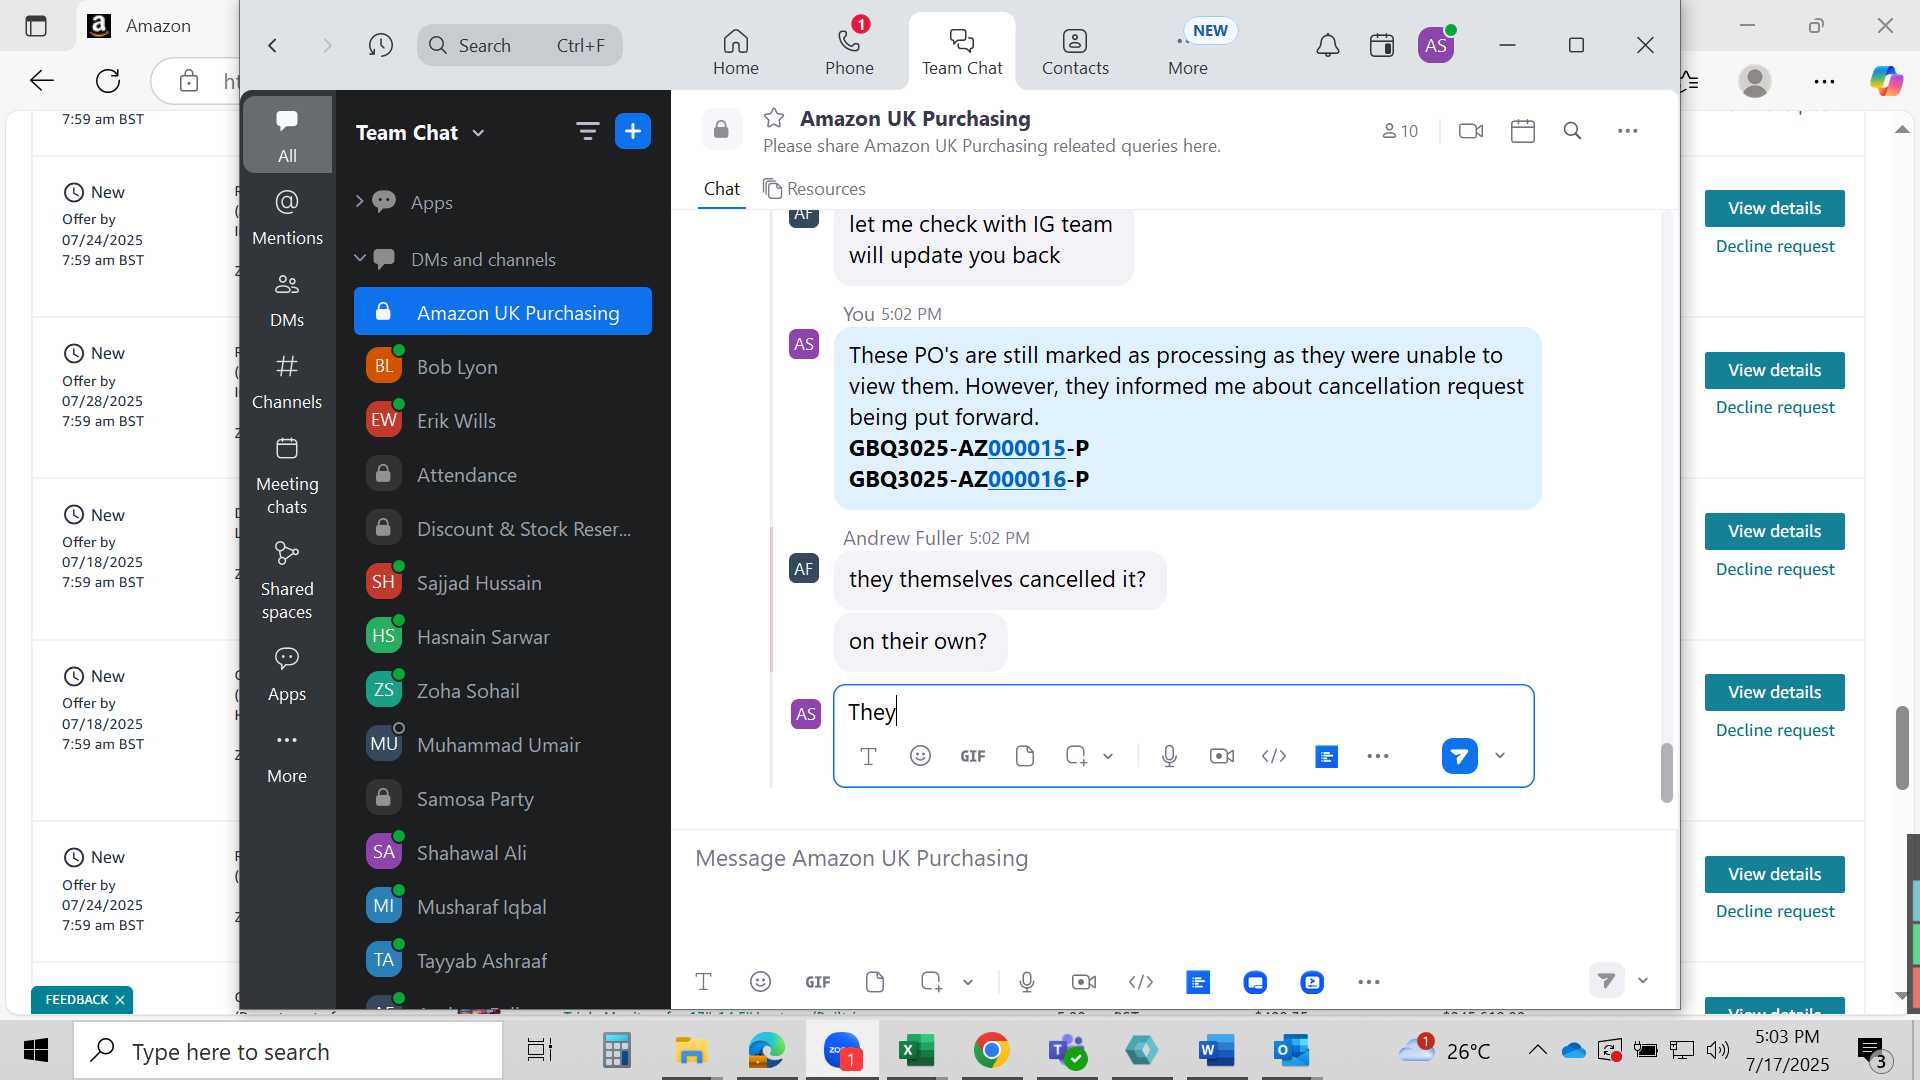Open Excel from the taskbar
Screen dimensions: 1920x1080
(x=915, y=1050)
